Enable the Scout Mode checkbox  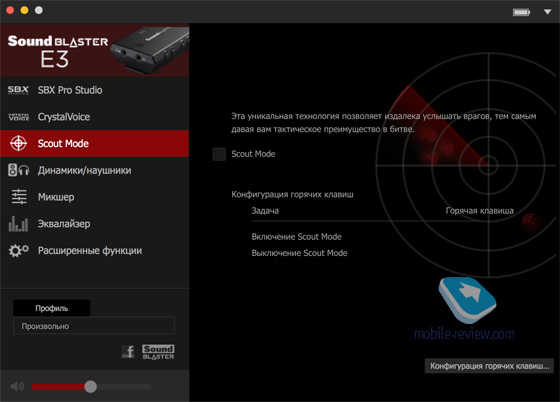pyautogui.click(x=219, y=154)
